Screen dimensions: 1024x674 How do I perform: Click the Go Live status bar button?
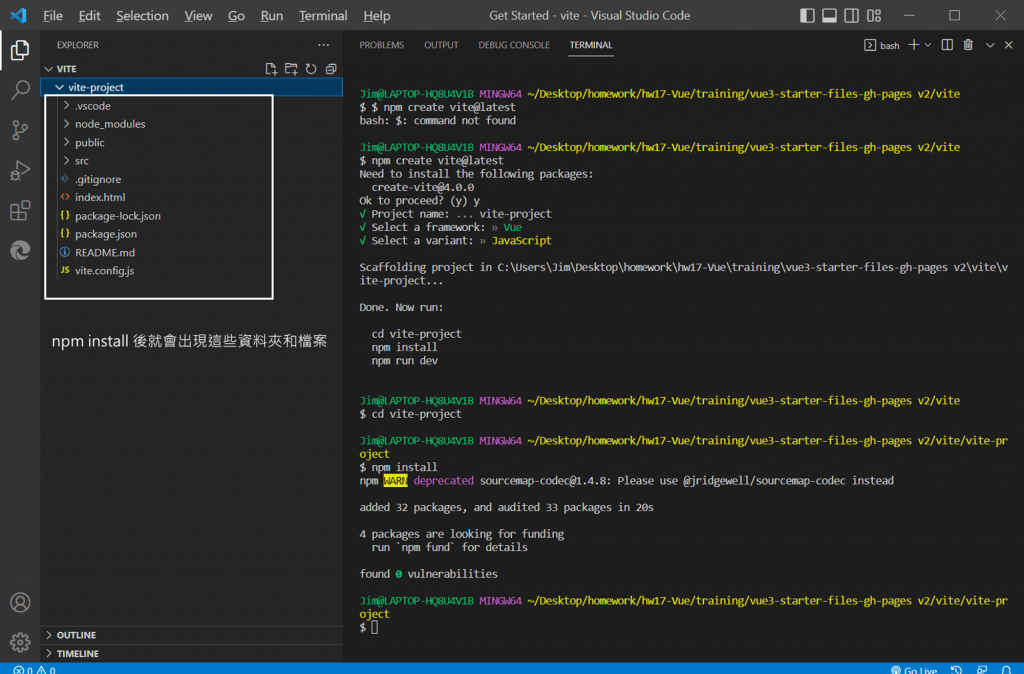tap(914, 669)
